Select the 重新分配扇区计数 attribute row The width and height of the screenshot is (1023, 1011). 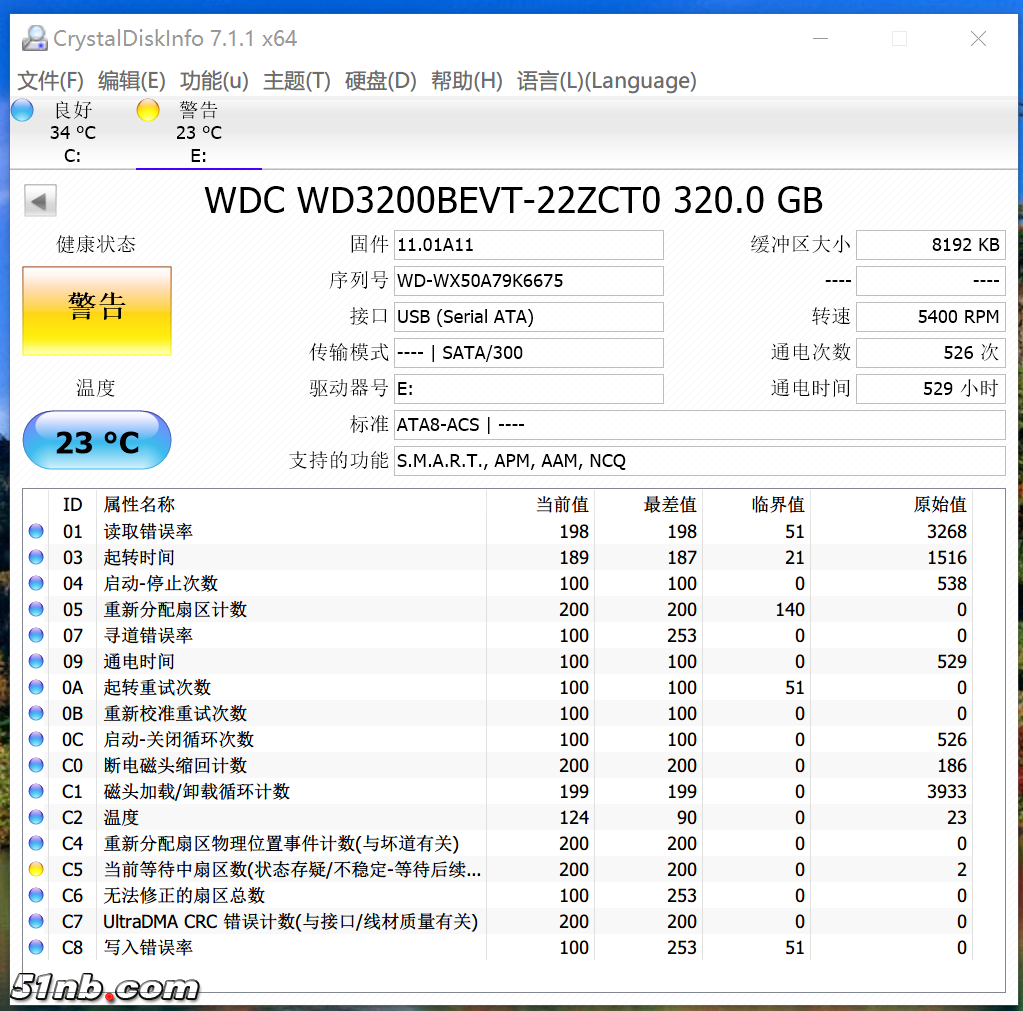(175, 610)
